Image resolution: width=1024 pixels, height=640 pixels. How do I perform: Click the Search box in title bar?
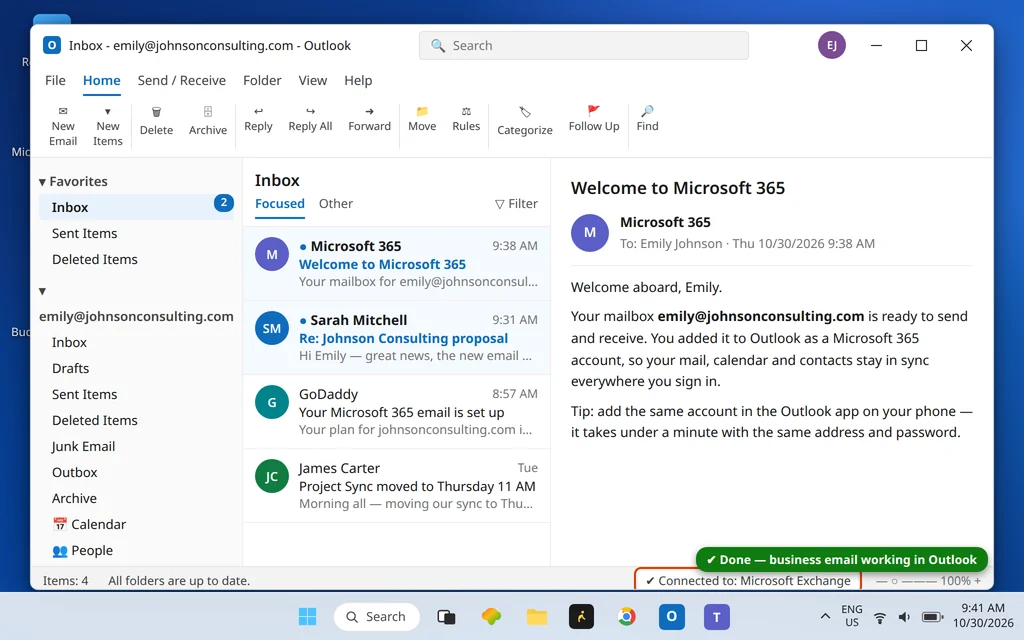(583, 46)
